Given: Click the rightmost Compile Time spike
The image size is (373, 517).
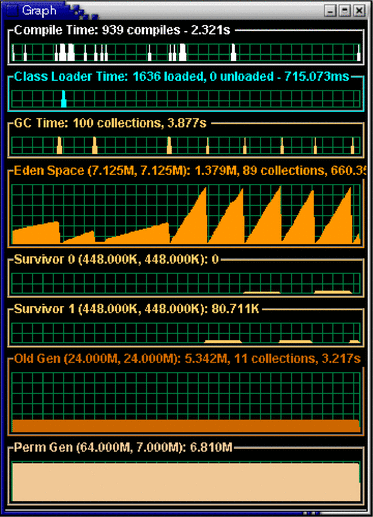Looking at the screenshot, I should 359,52.
